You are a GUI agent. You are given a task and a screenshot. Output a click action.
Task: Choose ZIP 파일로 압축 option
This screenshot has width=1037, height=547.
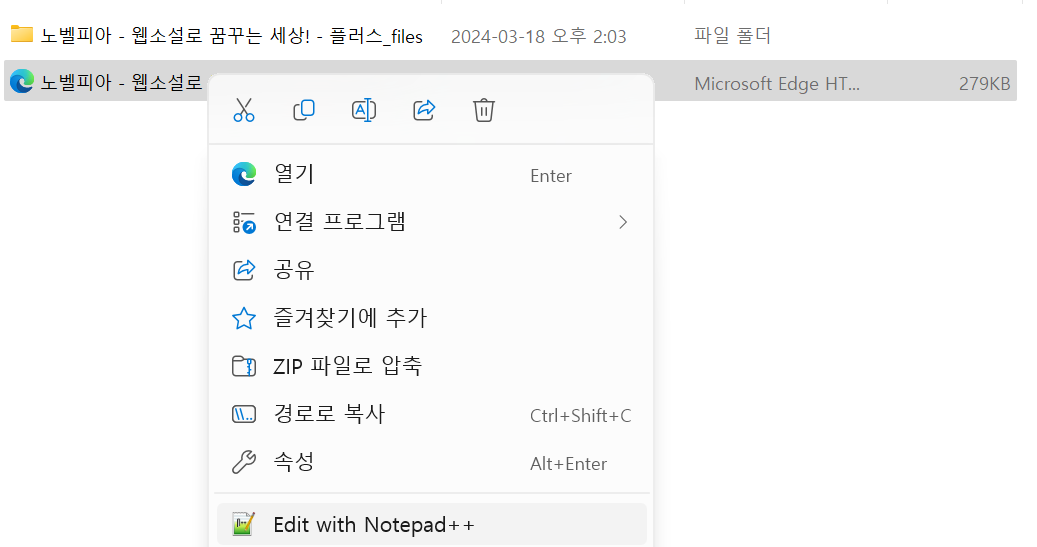click(431, 366)
